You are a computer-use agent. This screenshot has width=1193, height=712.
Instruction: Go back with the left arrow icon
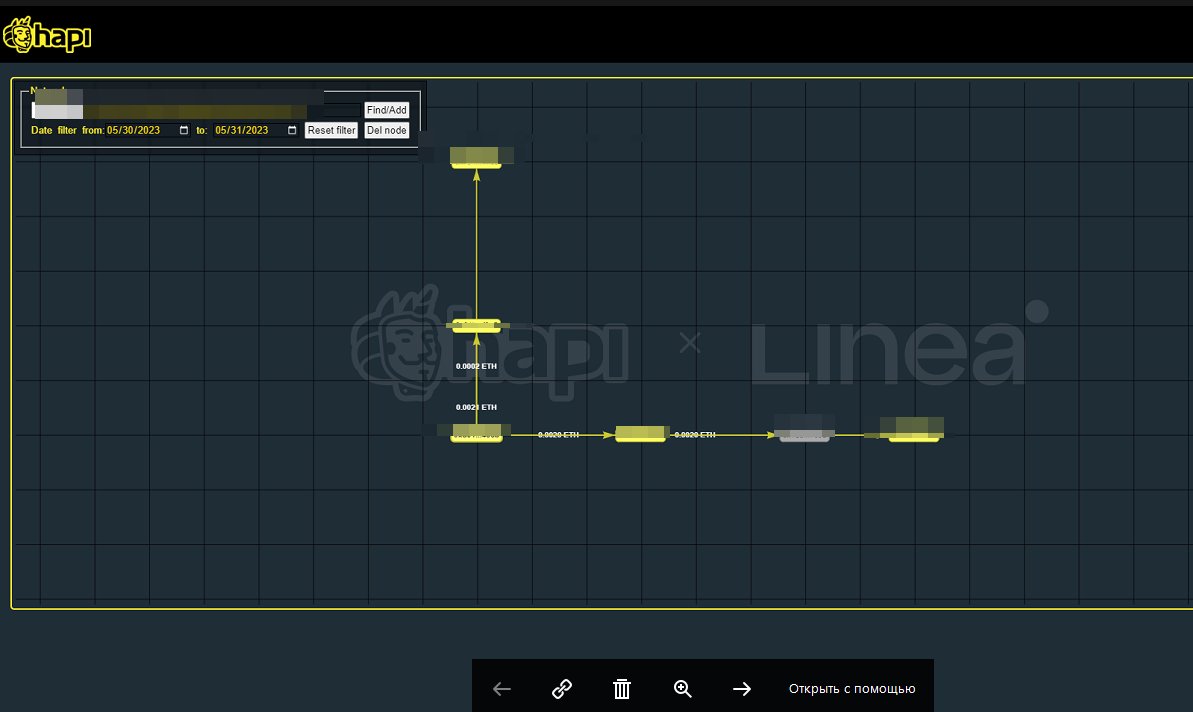(501, 689)
